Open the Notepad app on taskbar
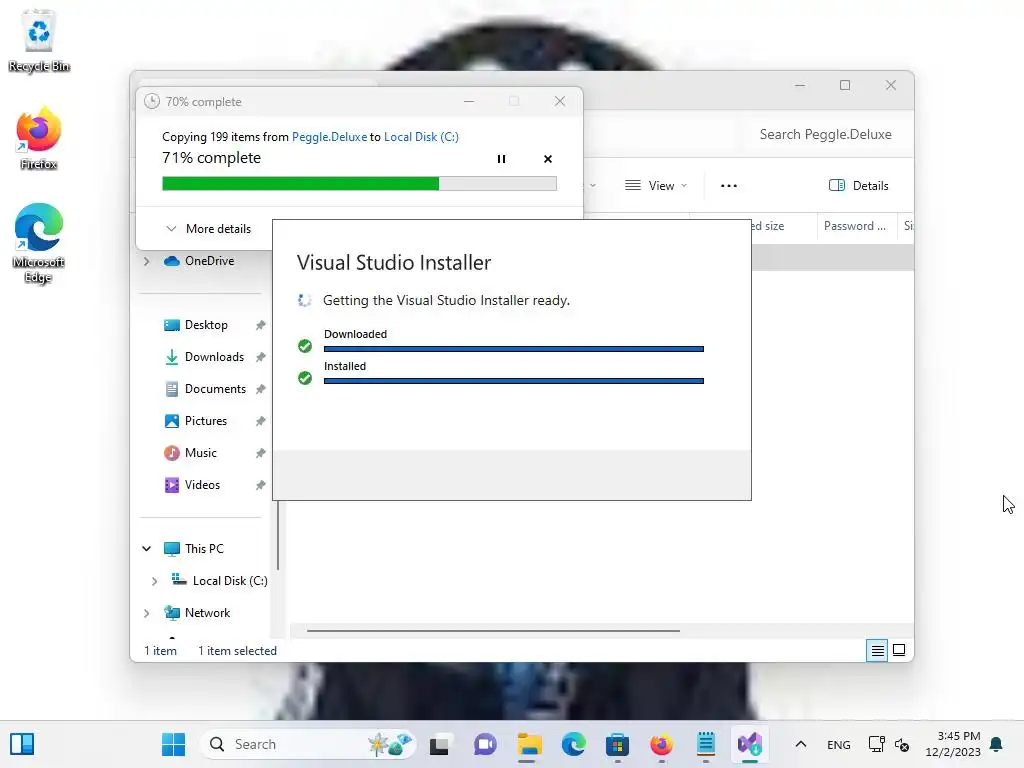1024x768 pixels. [706, 744]
